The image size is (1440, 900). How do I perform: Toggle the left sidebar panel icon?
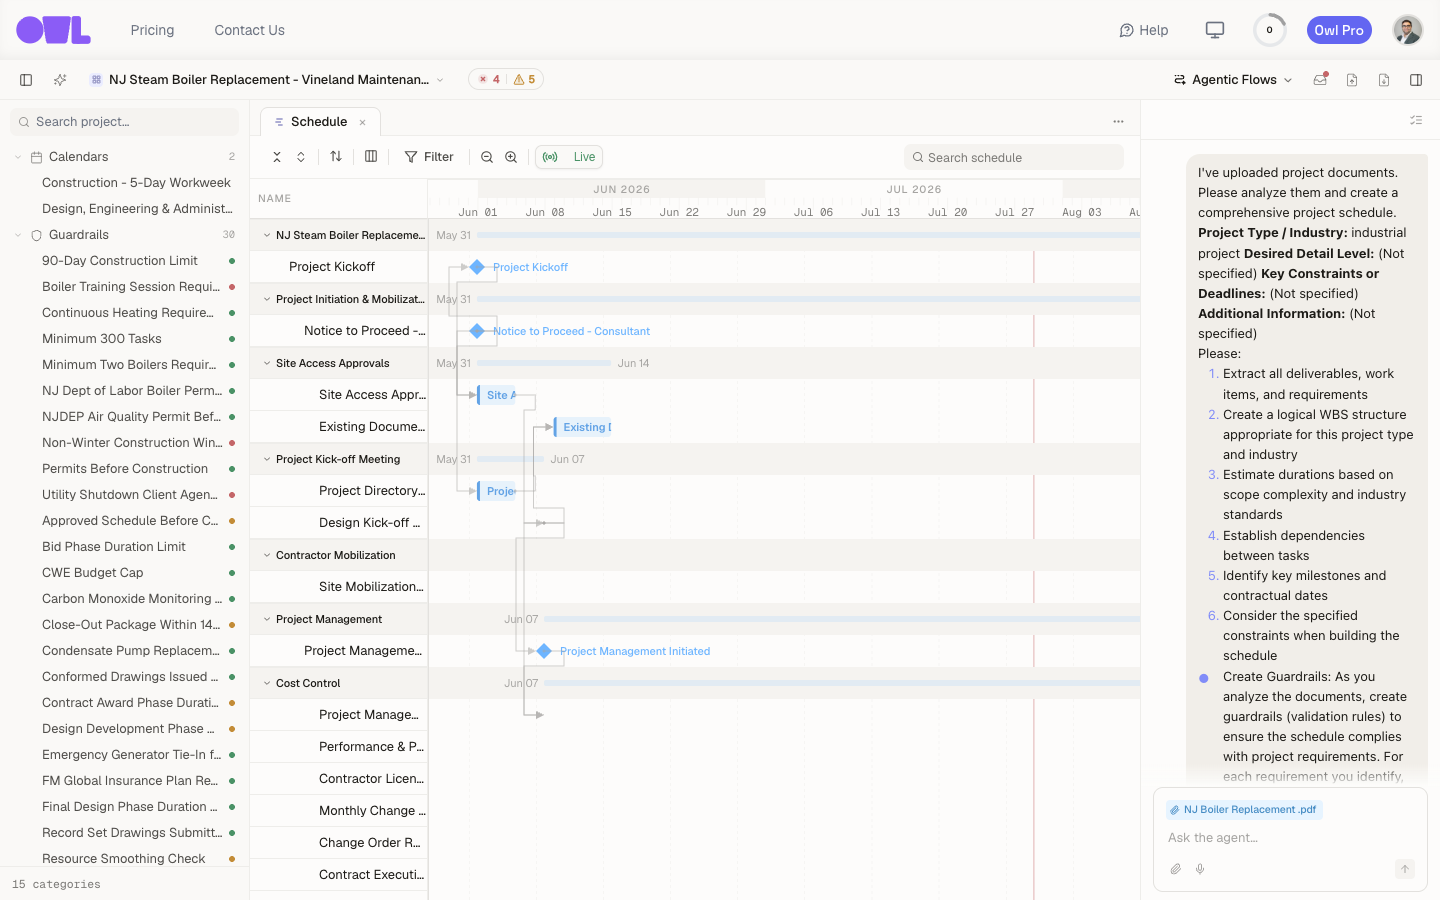[x=26, y=80]
